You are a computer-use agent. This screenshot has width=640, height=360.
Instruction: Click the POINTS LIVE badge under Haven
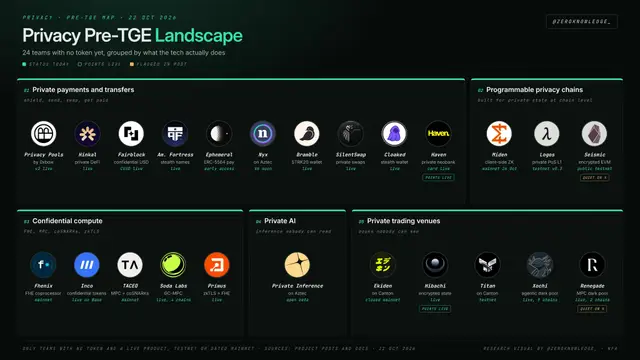[x=438, y=178]
